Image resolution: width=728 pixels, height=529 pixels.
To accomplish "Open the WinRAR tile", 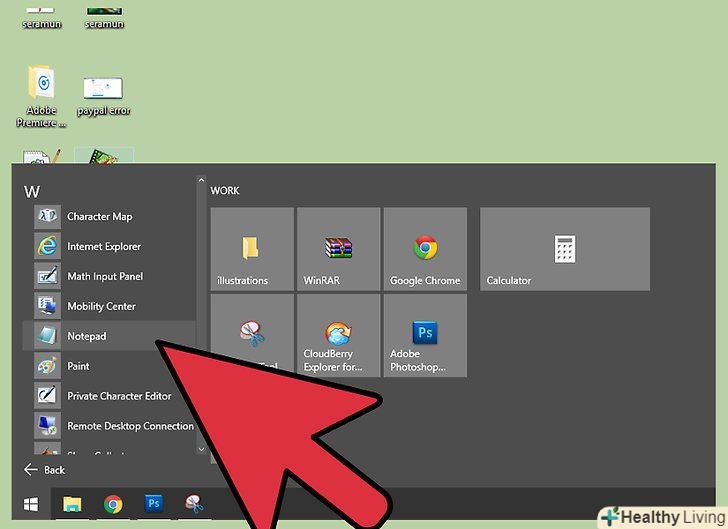I will pyautogui.click(x=338, y=250).
